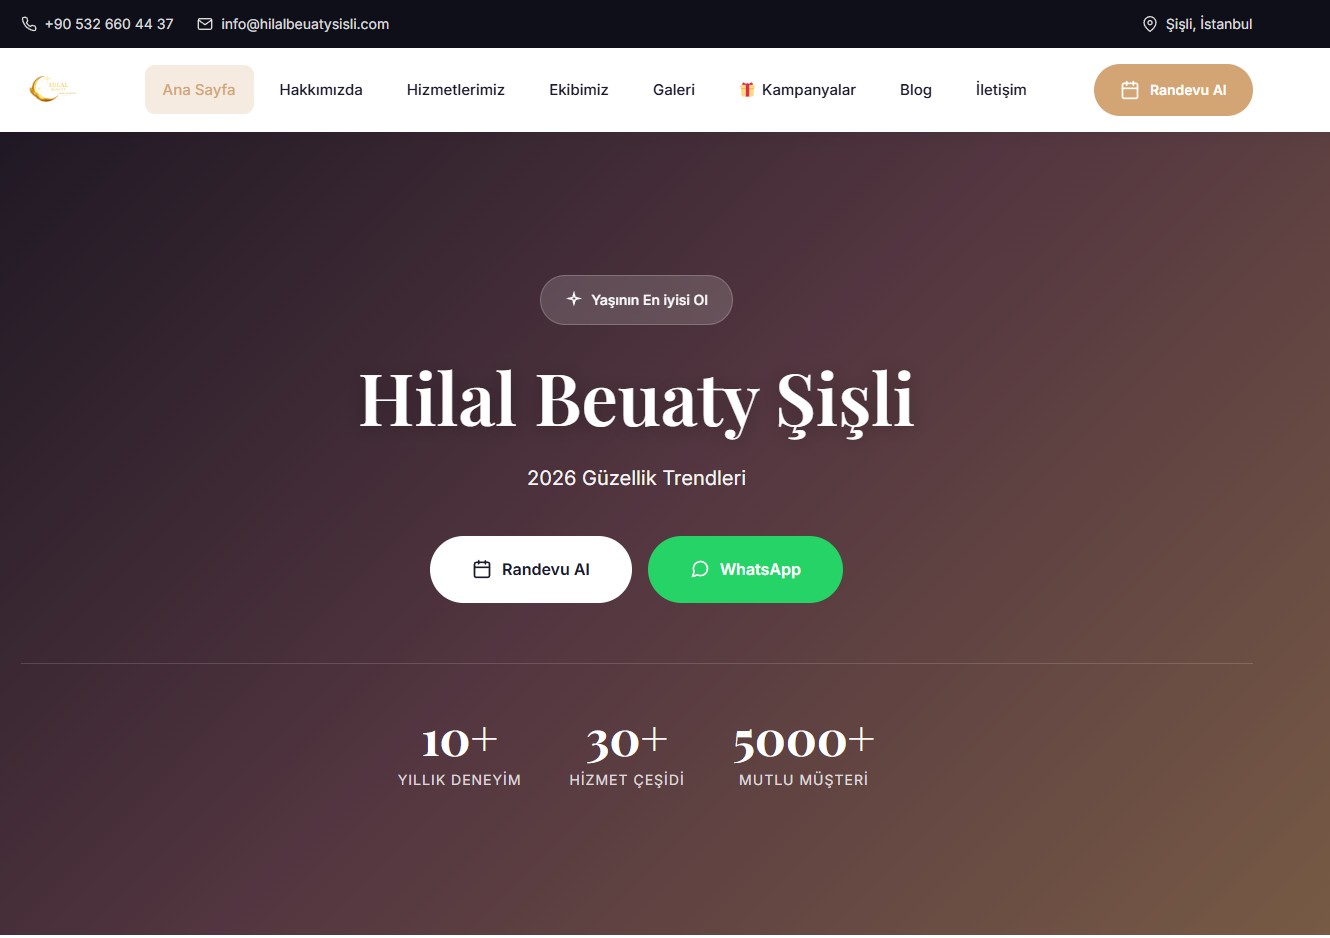Click the Yaşının En İyisi Ol badge

pos(636,299)
